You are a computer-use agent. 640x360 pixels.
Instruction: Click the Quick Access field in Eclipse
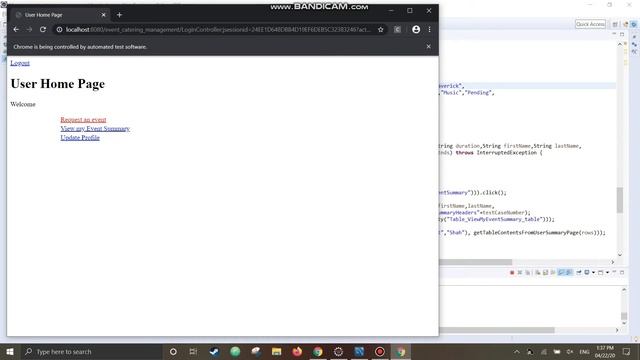click(590, 24)
